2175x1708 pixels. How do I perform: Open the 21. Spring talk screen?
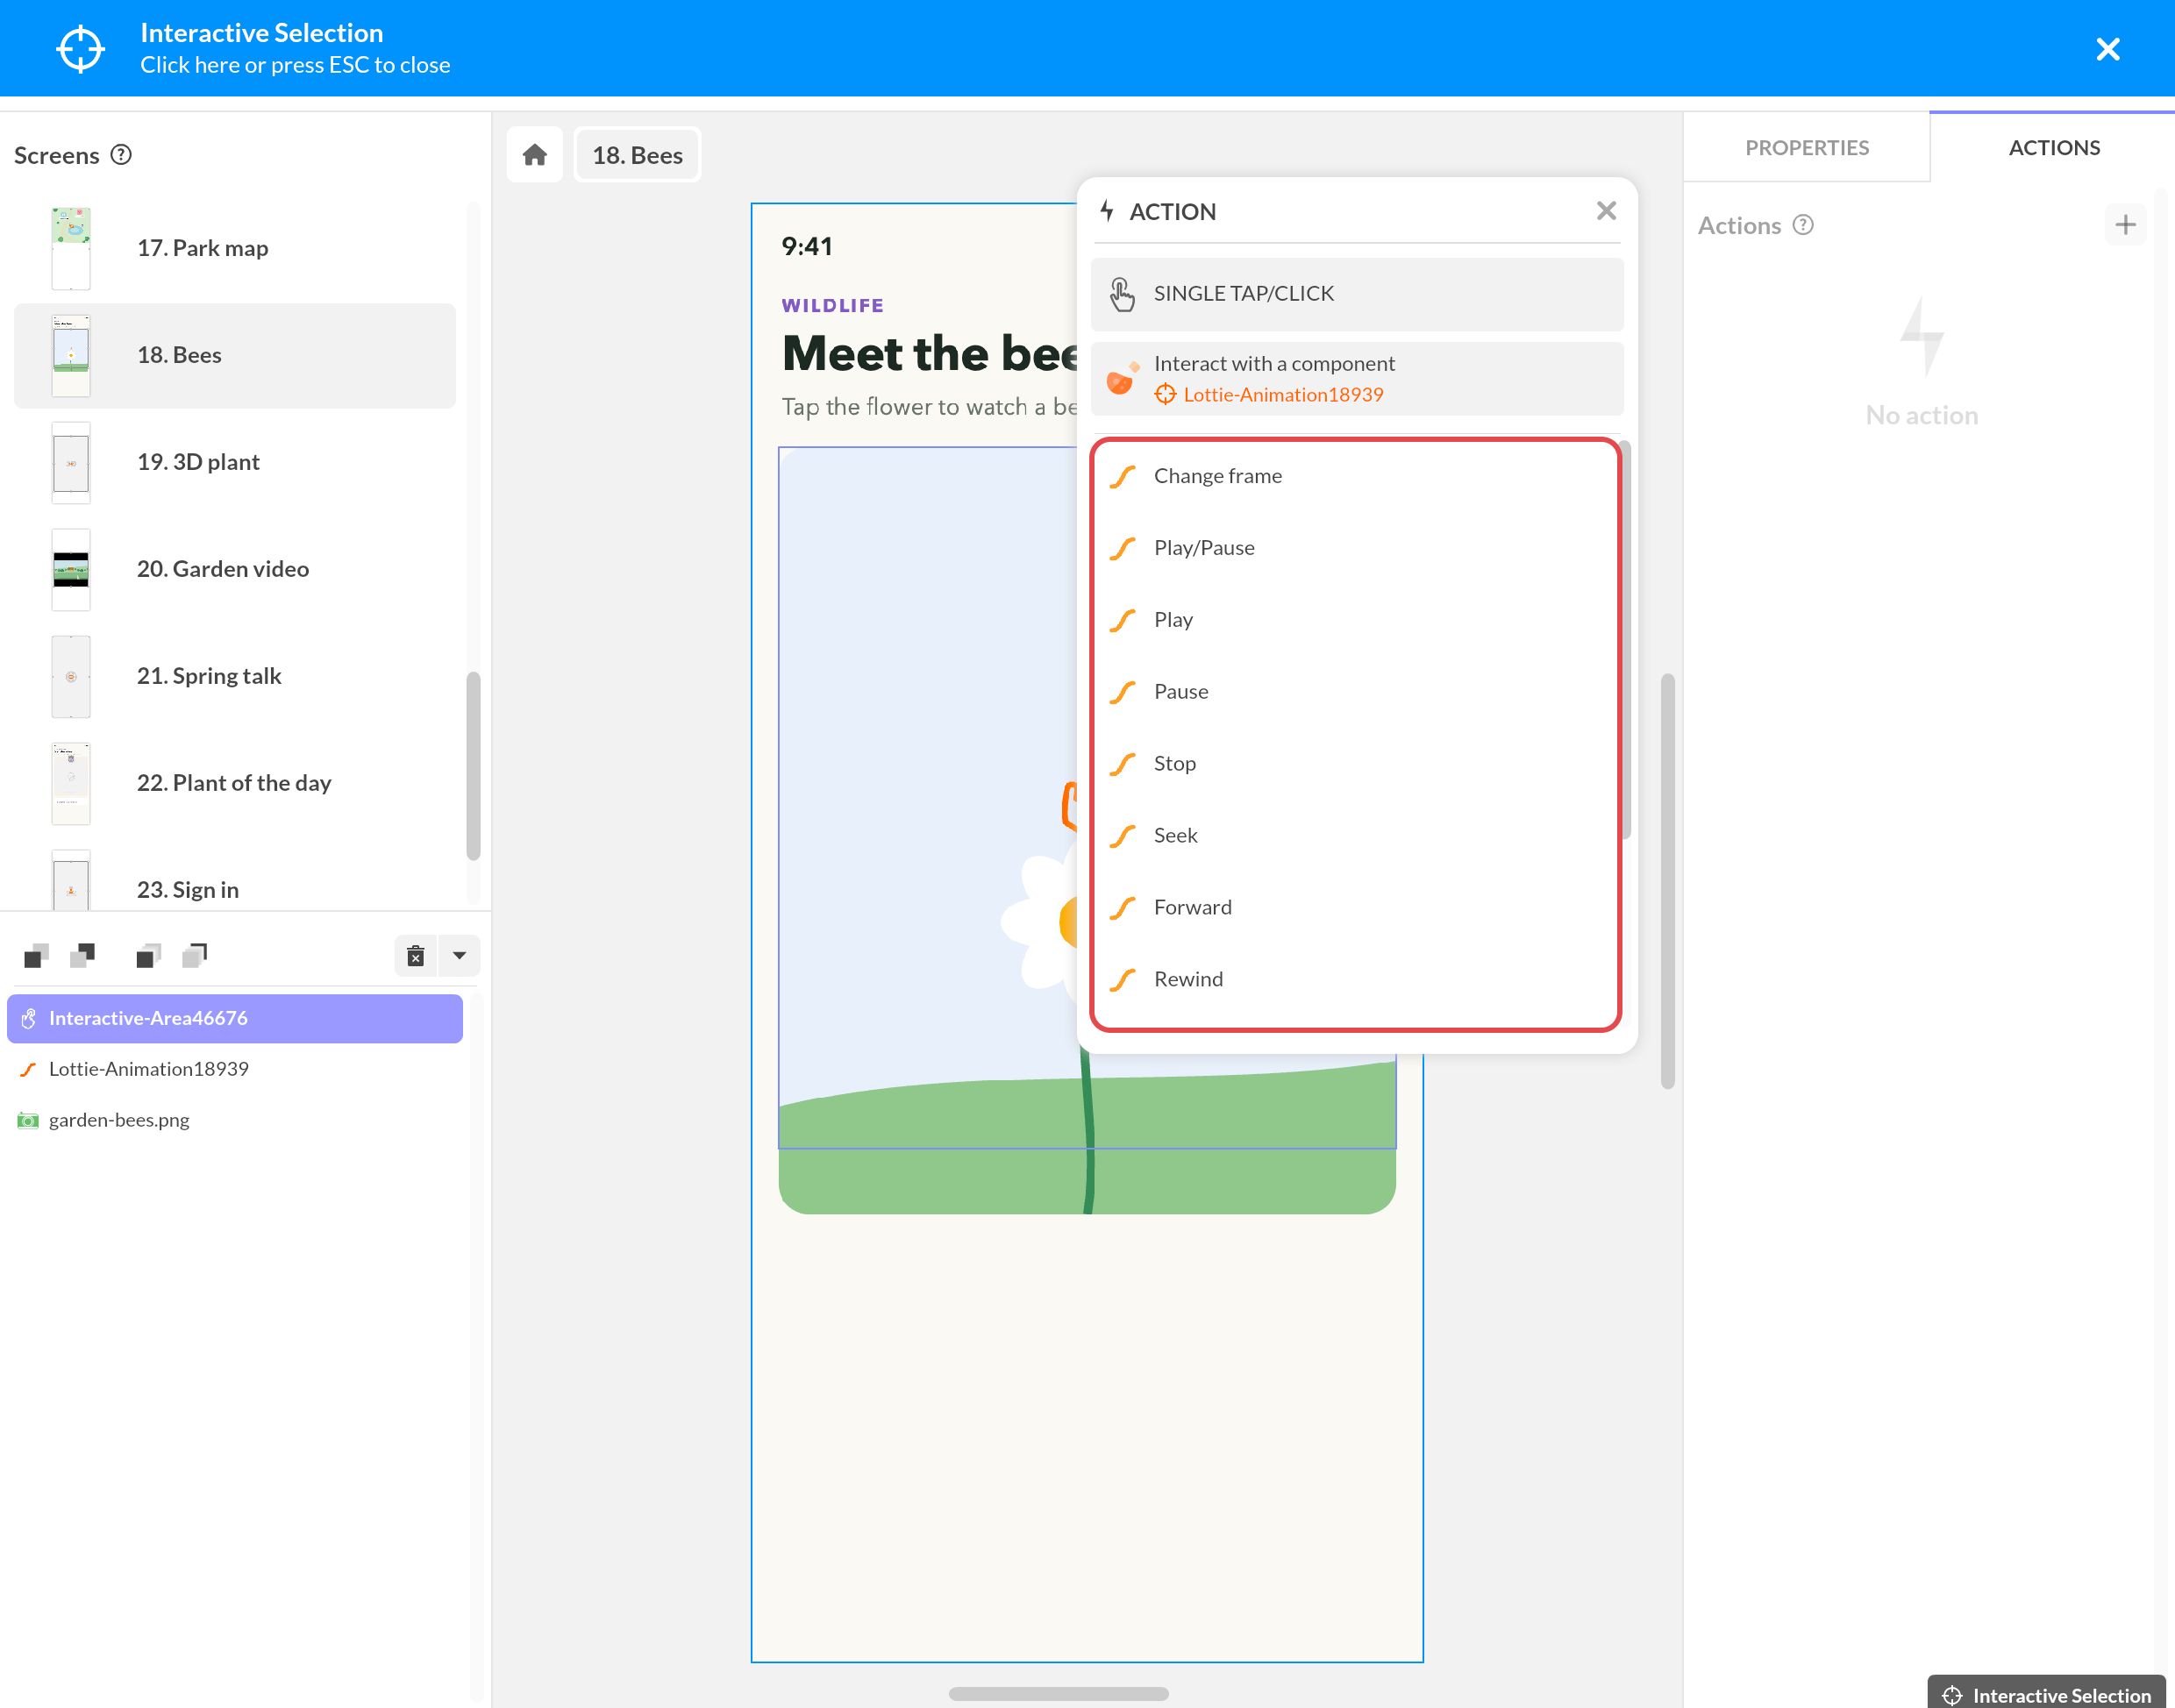235,676
